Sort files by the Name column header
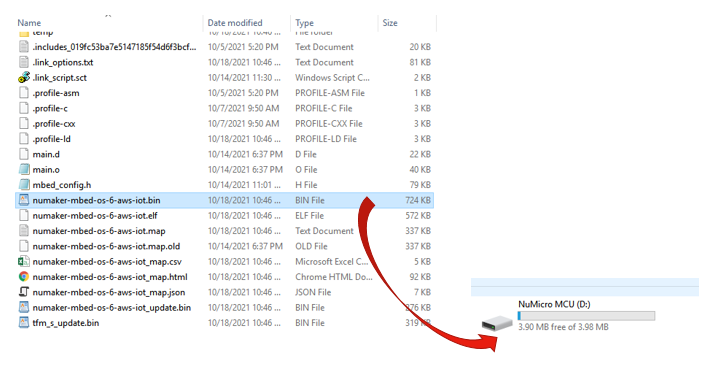 pyautogui.click(x=29, y=23)
